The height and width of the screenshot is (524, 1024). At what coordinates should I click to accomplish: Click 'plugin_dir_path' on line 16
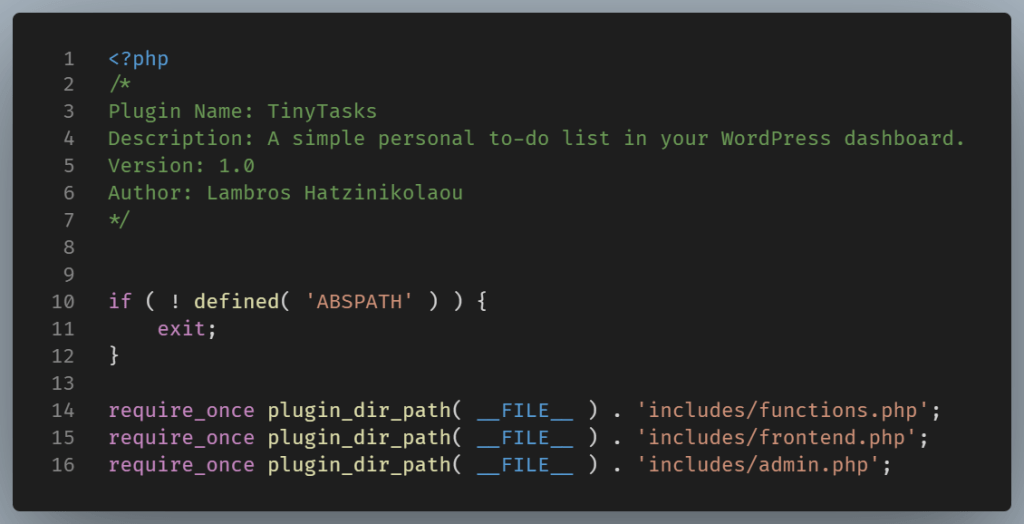click(359, 465)
